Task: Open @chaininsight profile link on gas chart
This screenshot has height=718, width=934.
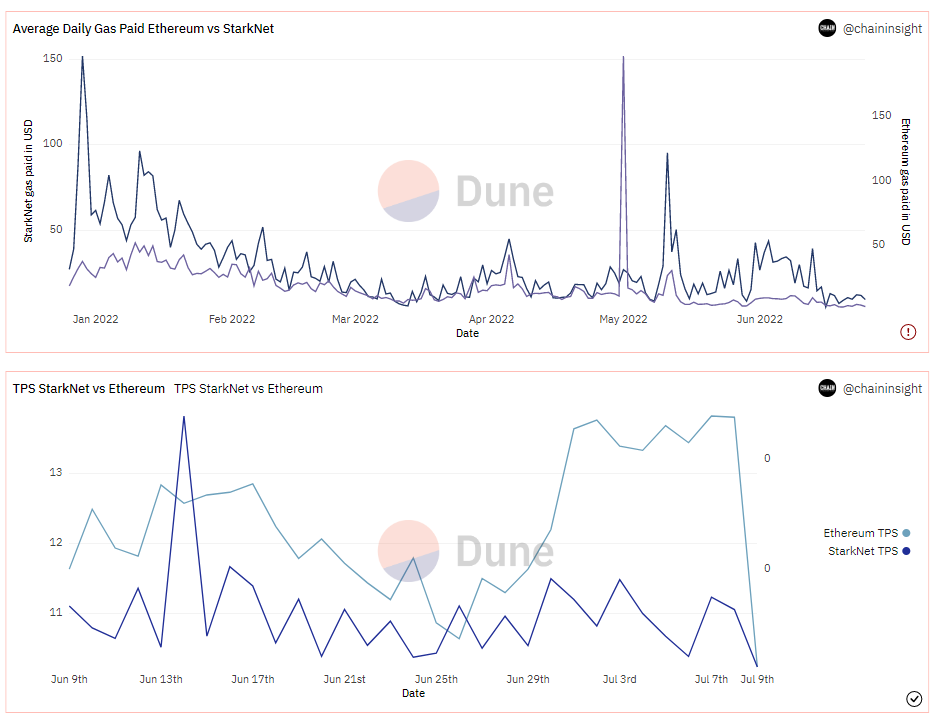Action: (882, 29)
